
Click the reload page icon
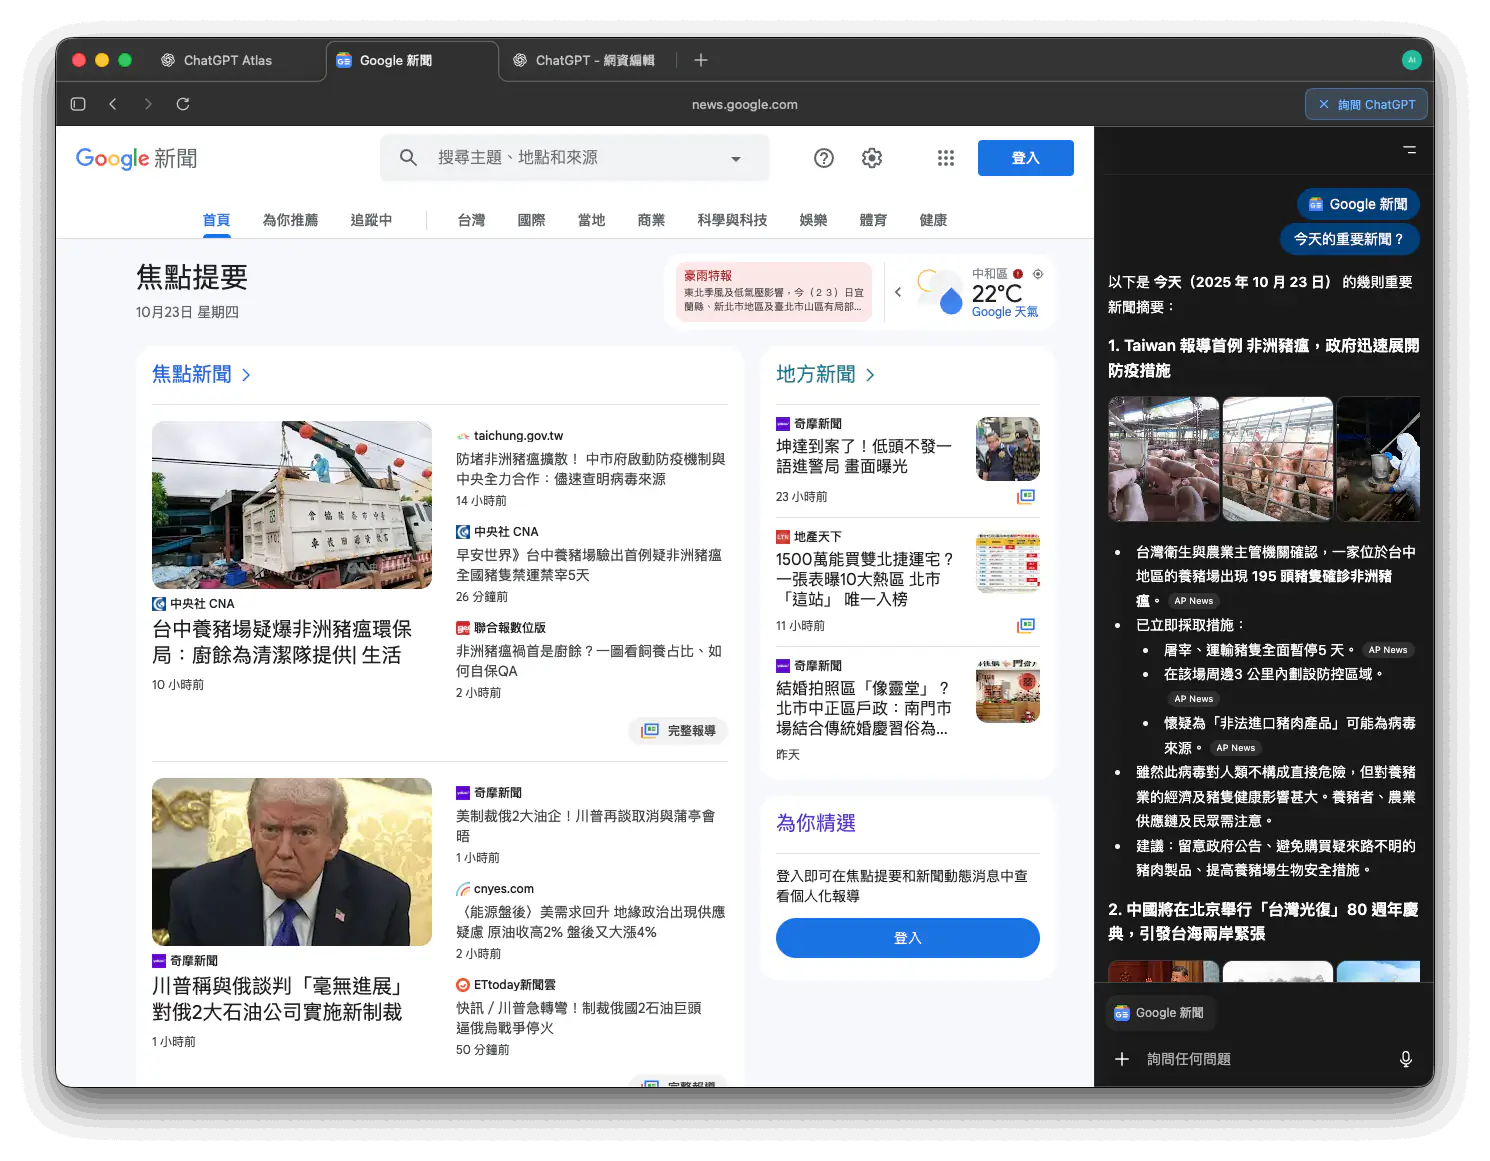click(183, 104)
